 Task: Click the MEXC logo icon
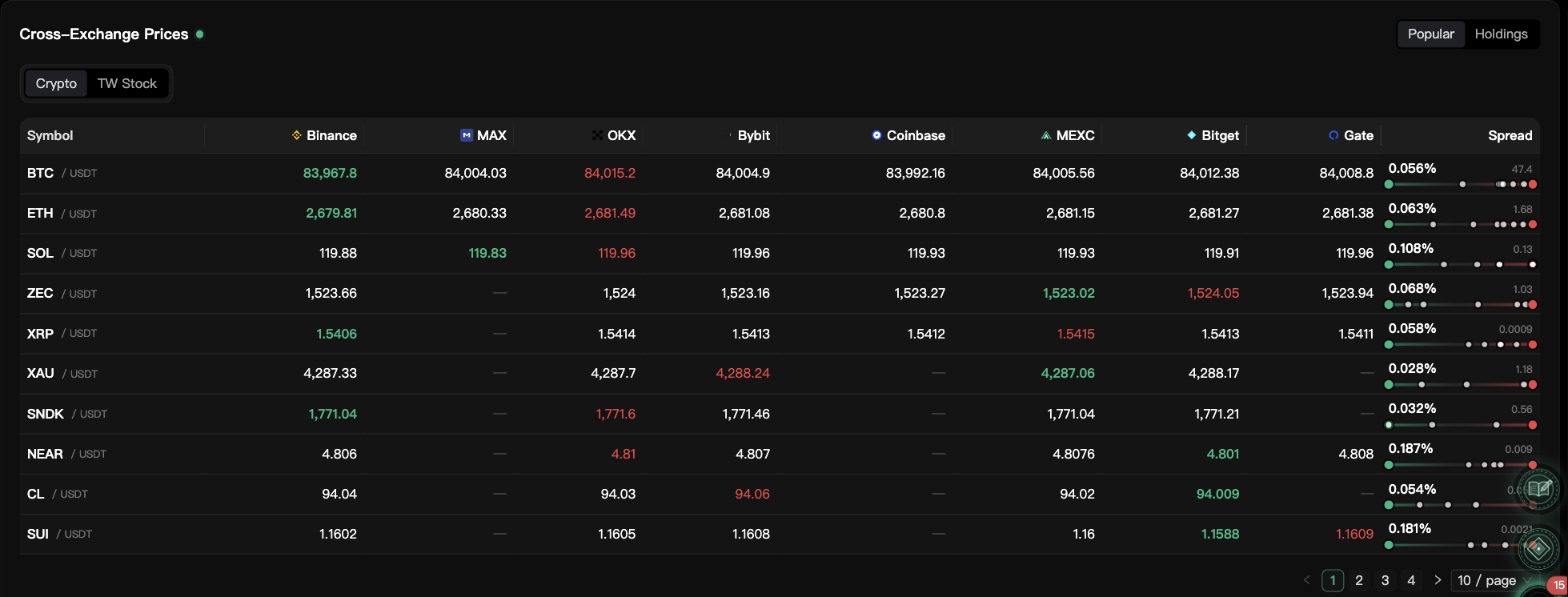[1046, 135]
